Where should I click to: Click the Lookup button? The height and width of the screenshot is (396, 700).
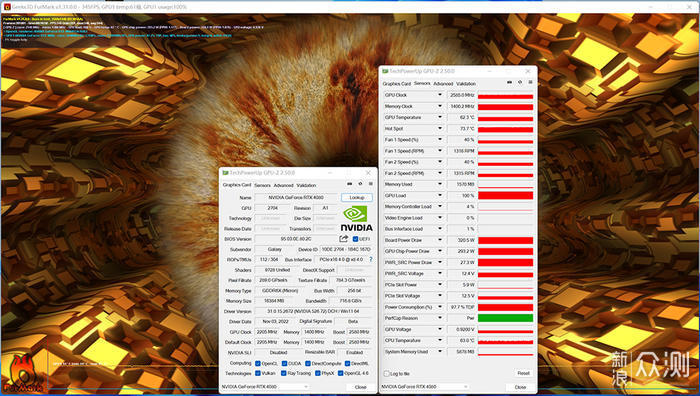(x=357, y=197)
